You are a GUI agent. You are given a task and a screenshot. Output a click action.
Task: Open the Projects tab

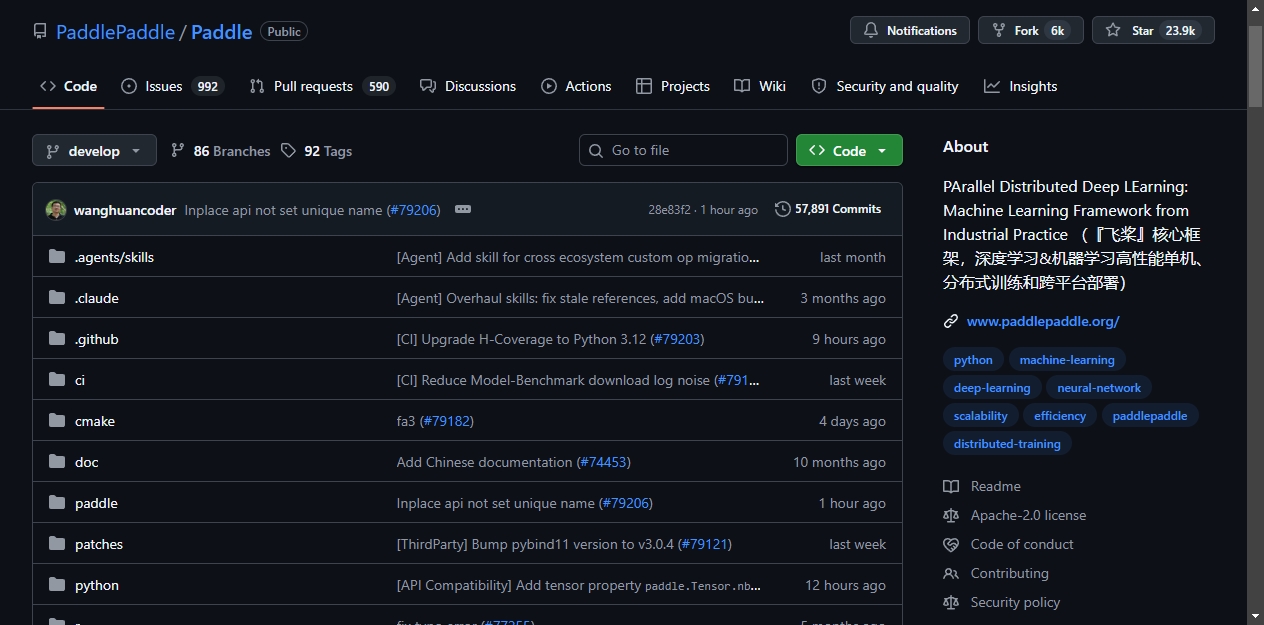(x=673, y=86)
